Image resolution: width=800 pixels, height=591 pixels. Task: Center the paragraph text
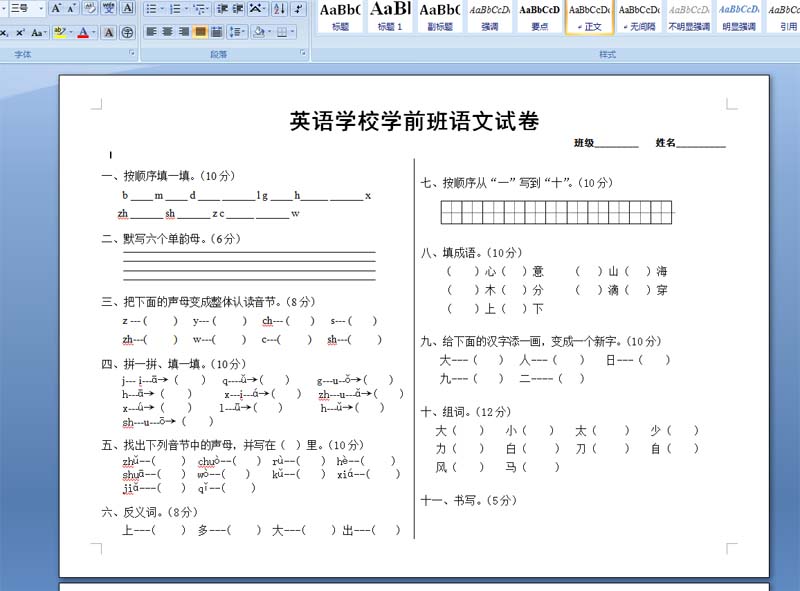pyautogui.click(x=168, y=32)
